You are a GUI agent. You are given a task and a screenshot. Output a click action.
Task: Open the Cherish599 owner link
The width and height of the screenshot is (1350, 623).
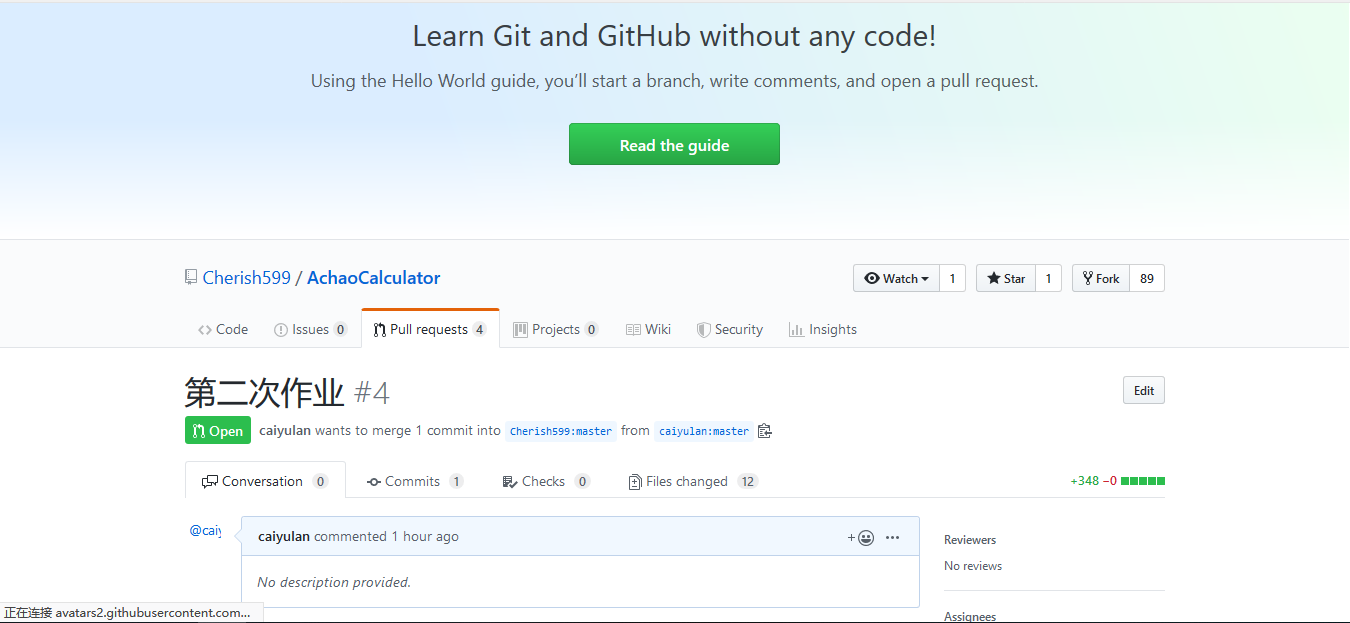pos(246,278)
